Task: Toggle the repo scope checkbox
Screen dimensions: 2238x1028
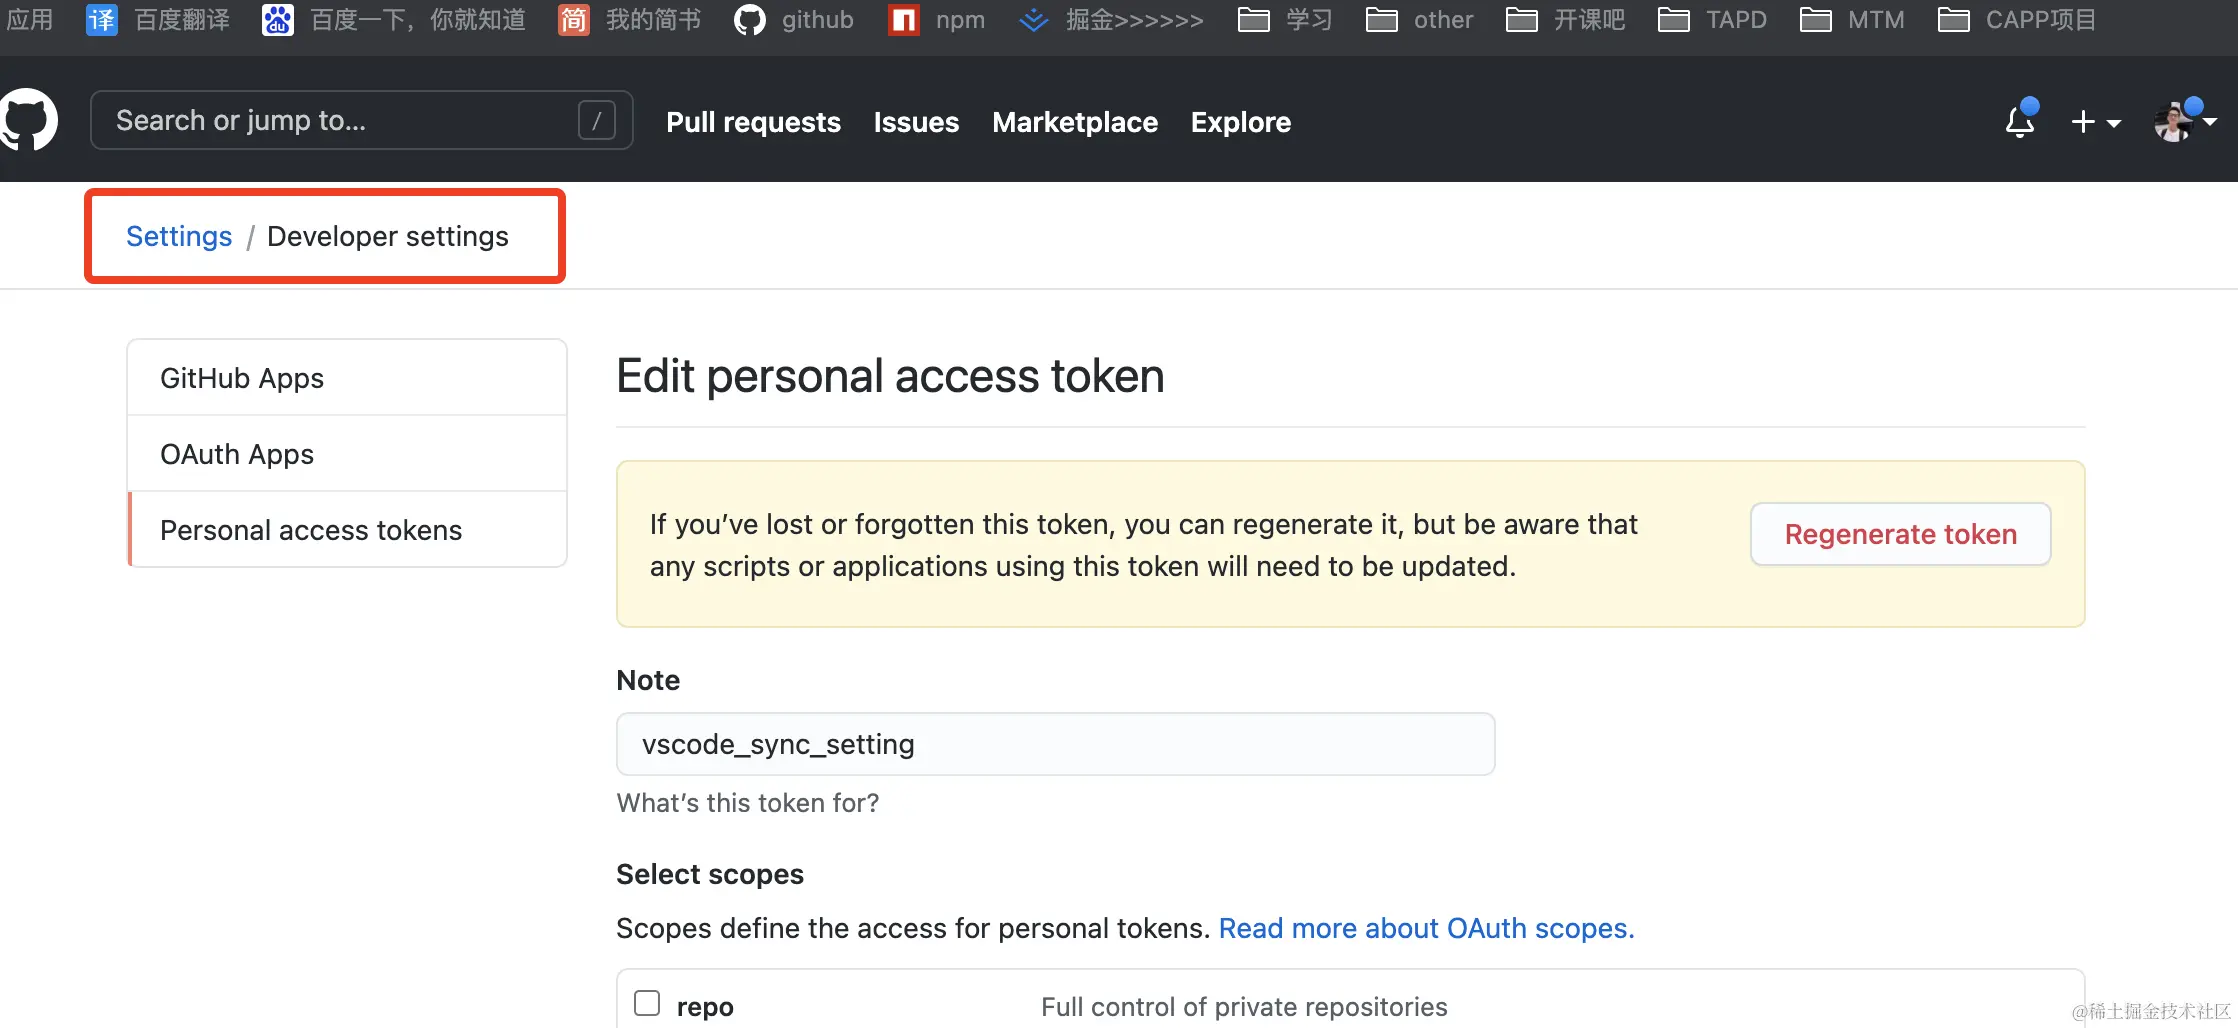Action: tap(647, 1003)
